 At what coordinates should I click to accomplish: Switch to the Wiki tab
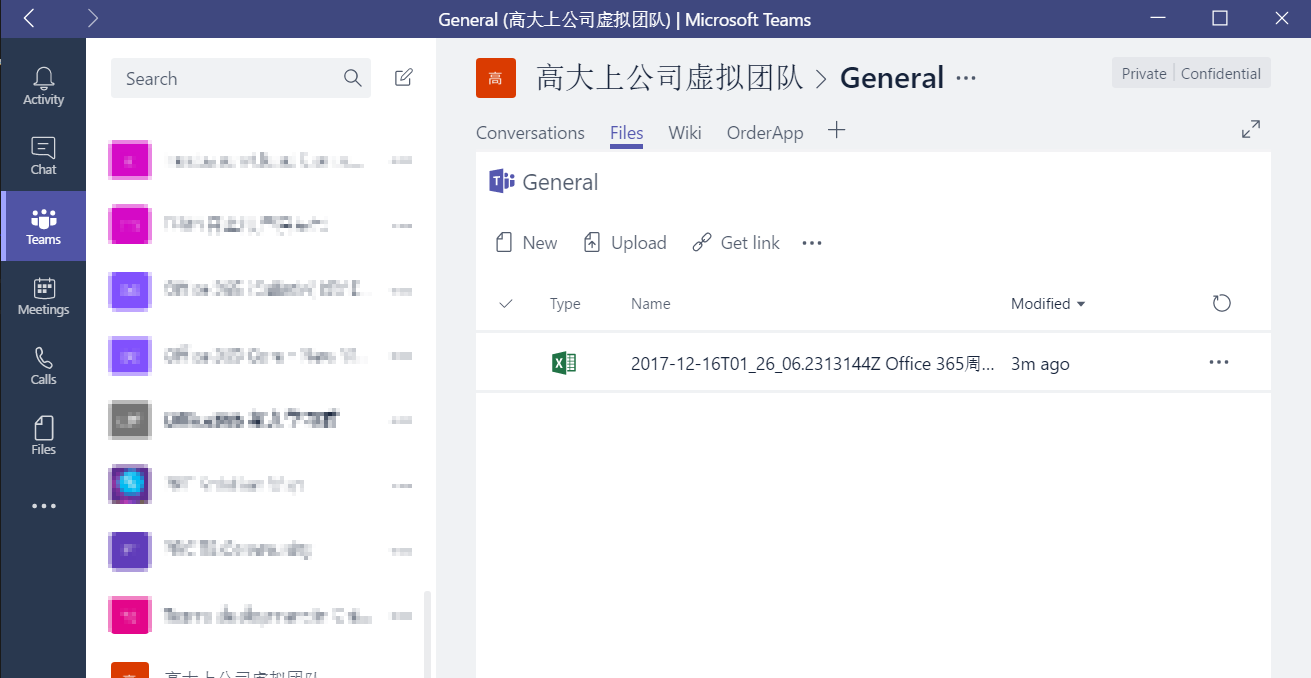(685, 133)
